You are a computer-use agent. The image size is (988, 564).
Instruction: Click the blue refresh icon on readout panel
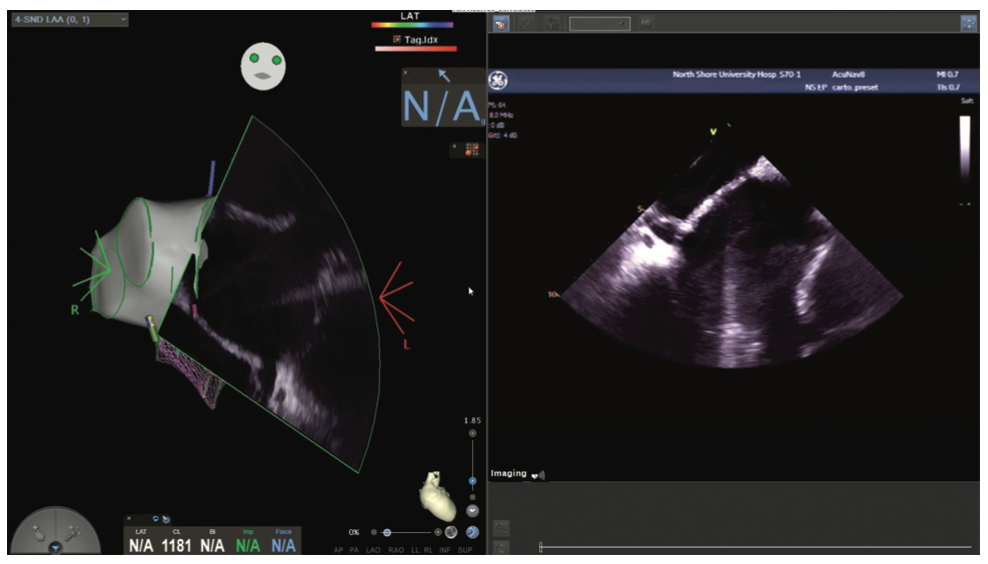tap(155, 519)
